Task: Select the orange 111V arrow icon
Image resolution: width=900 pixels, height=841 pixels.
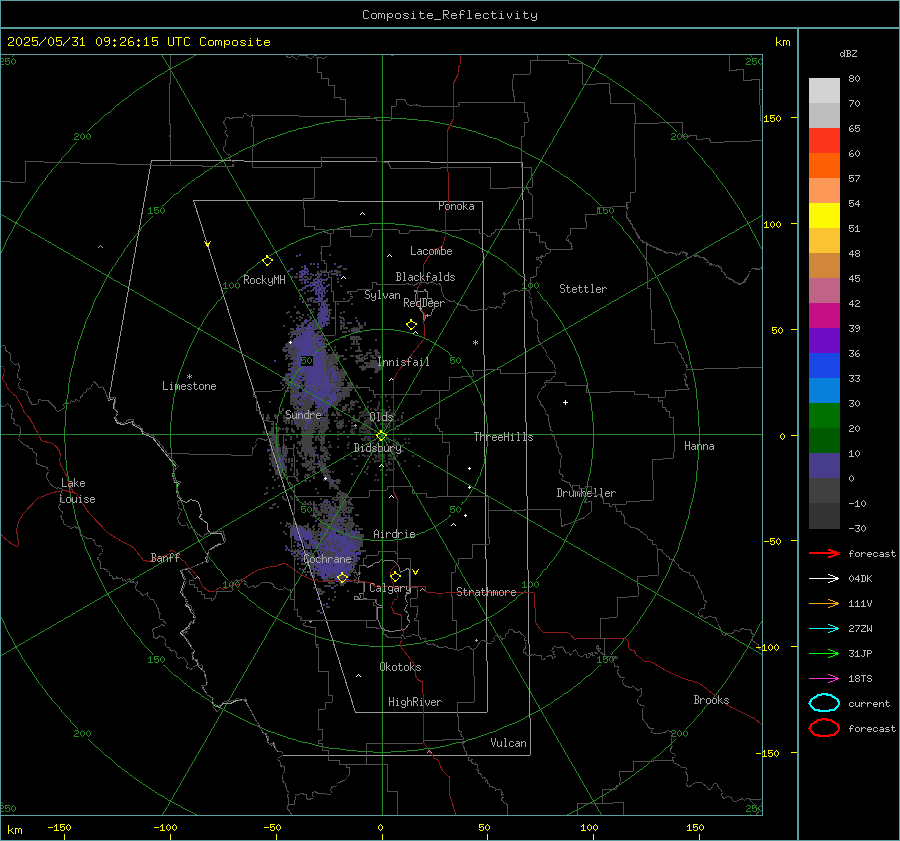Action: [x=824, y=603]
